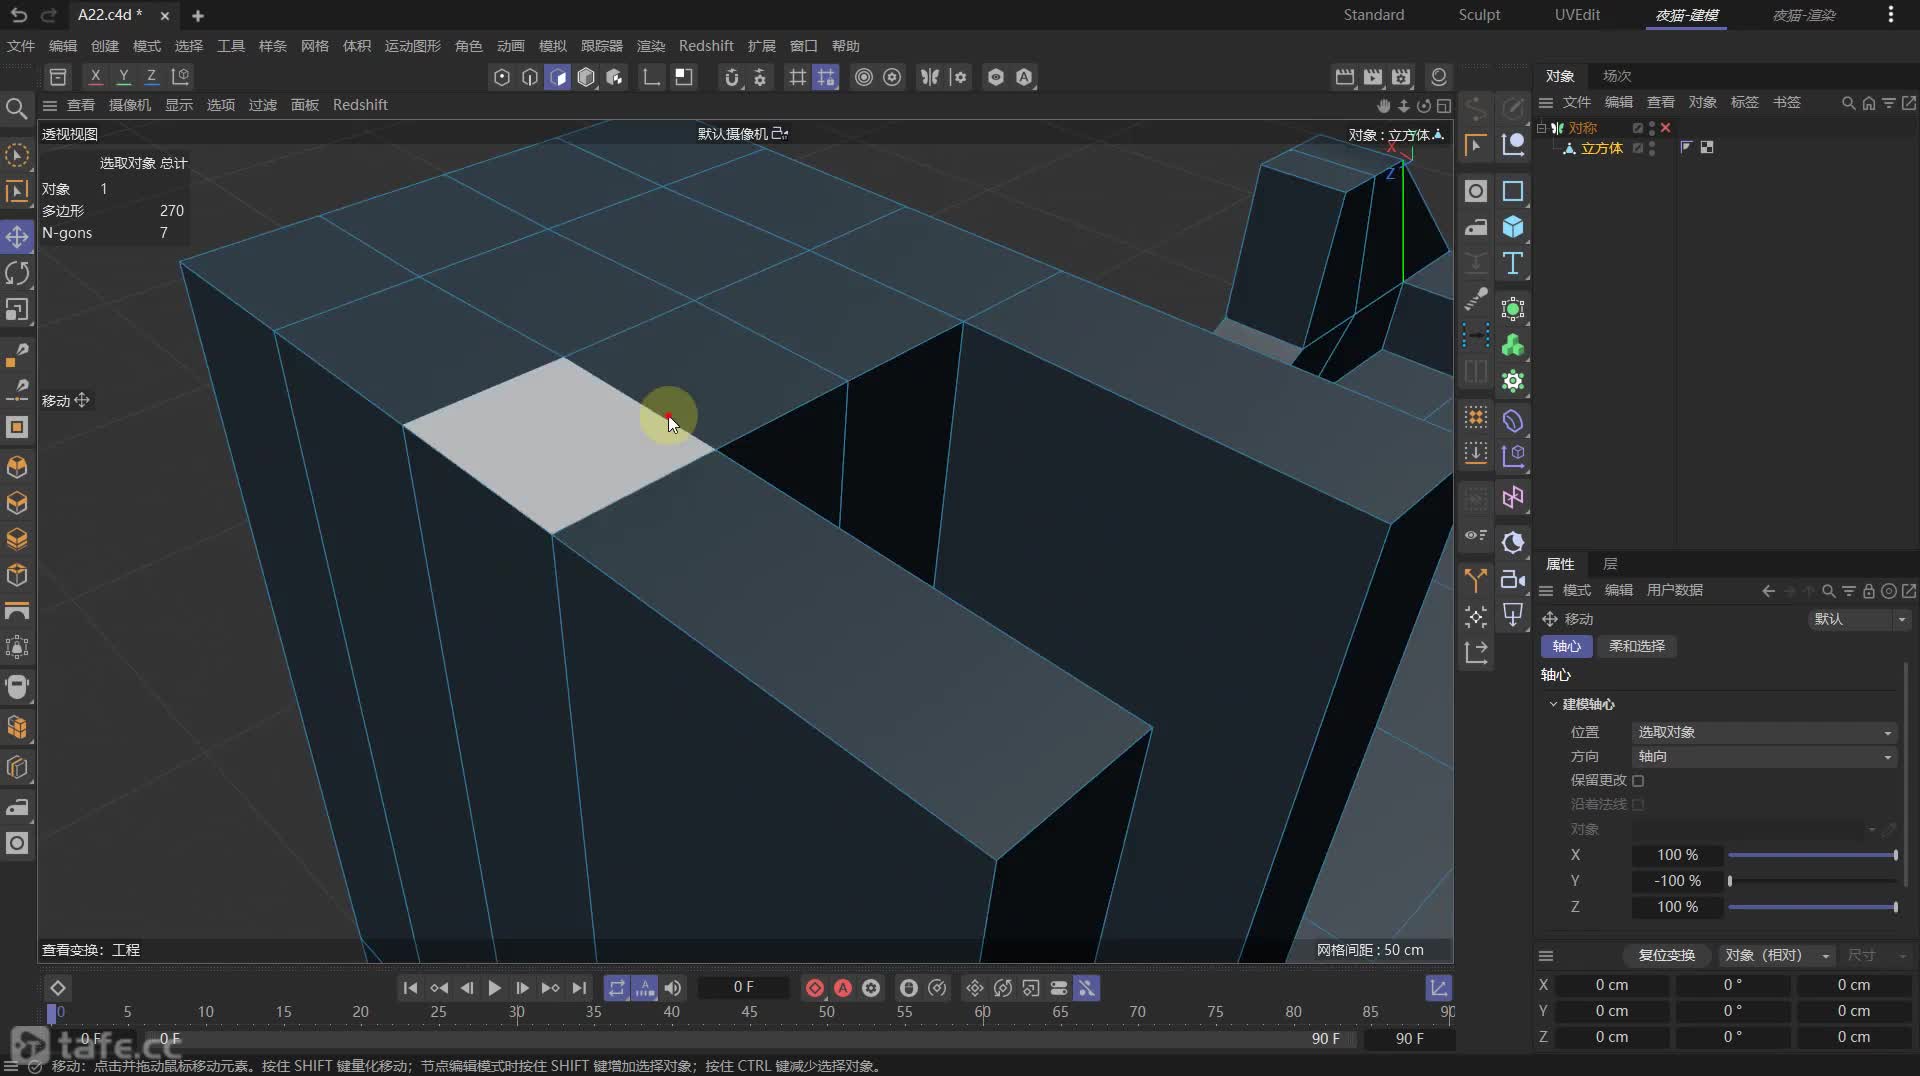
Task: Open the 默认 preset dropdown
Action: point(1860,619)
